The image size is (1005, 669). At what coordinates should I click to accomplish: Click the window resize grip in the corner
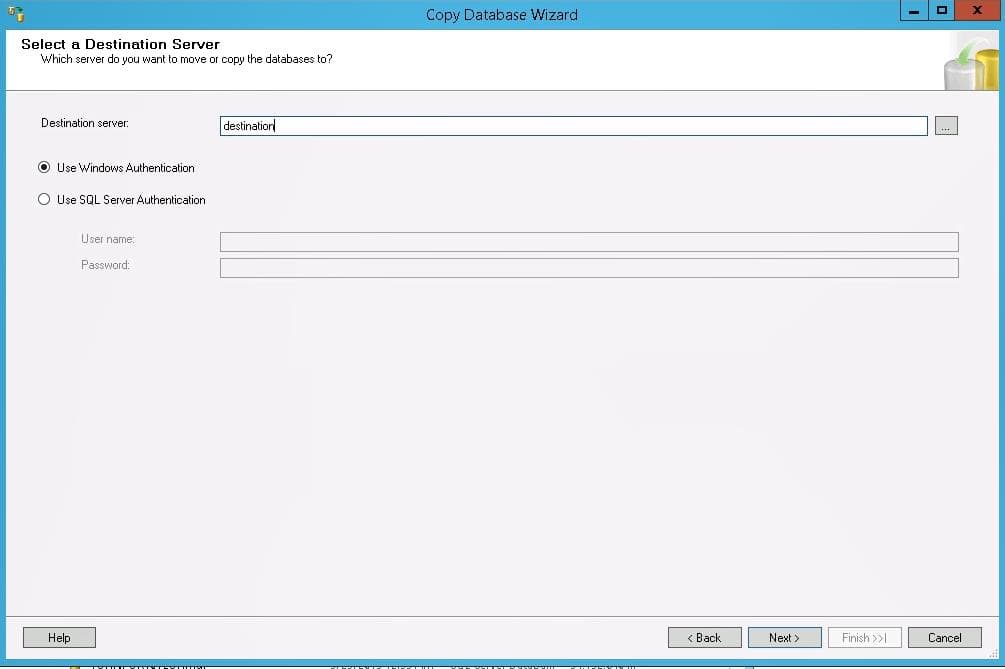[x=993, y=654]
